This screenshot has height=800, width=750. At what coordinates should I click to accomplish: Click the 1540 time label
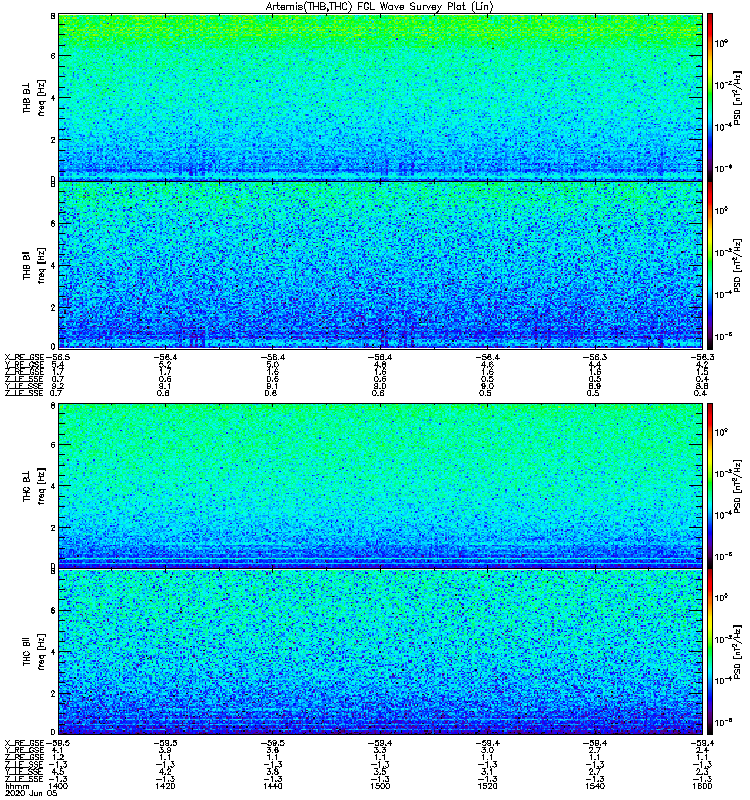[594, 786]
